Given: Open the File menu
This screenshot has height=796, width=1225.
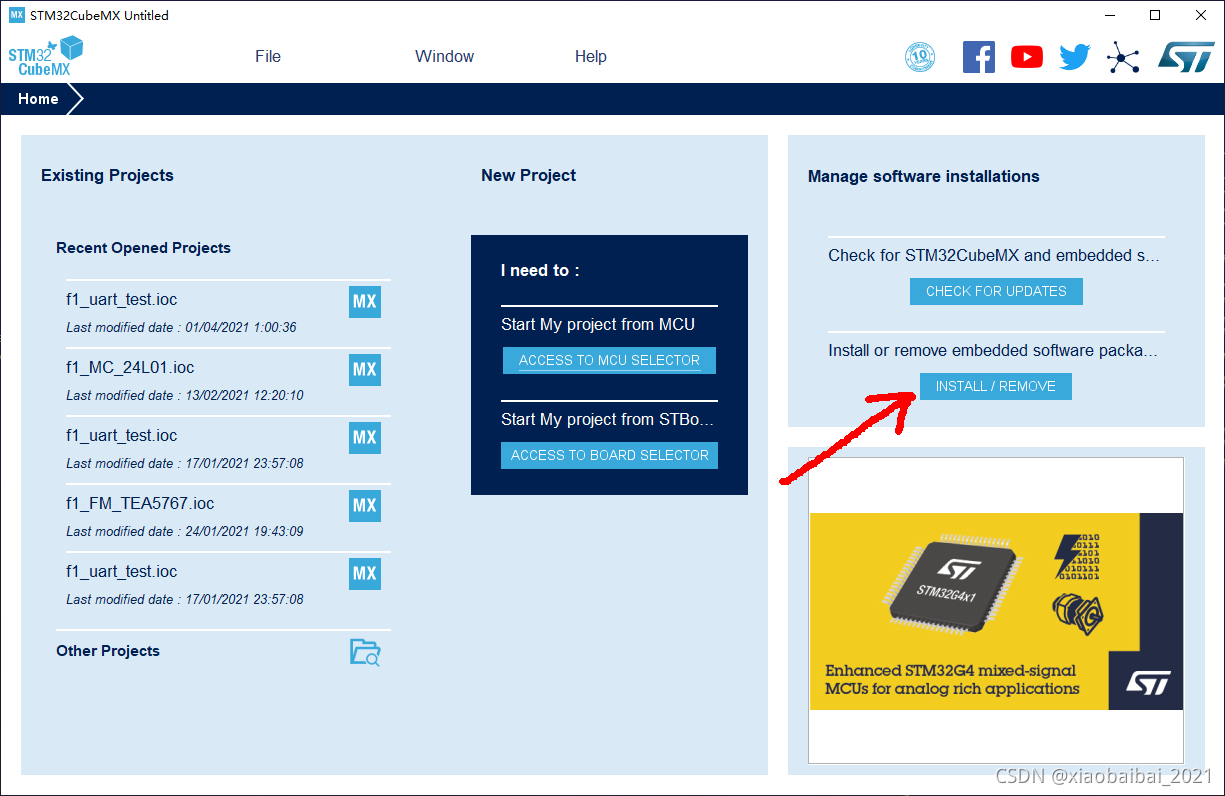Looking at the screenshot, I should tap(268, 57).
